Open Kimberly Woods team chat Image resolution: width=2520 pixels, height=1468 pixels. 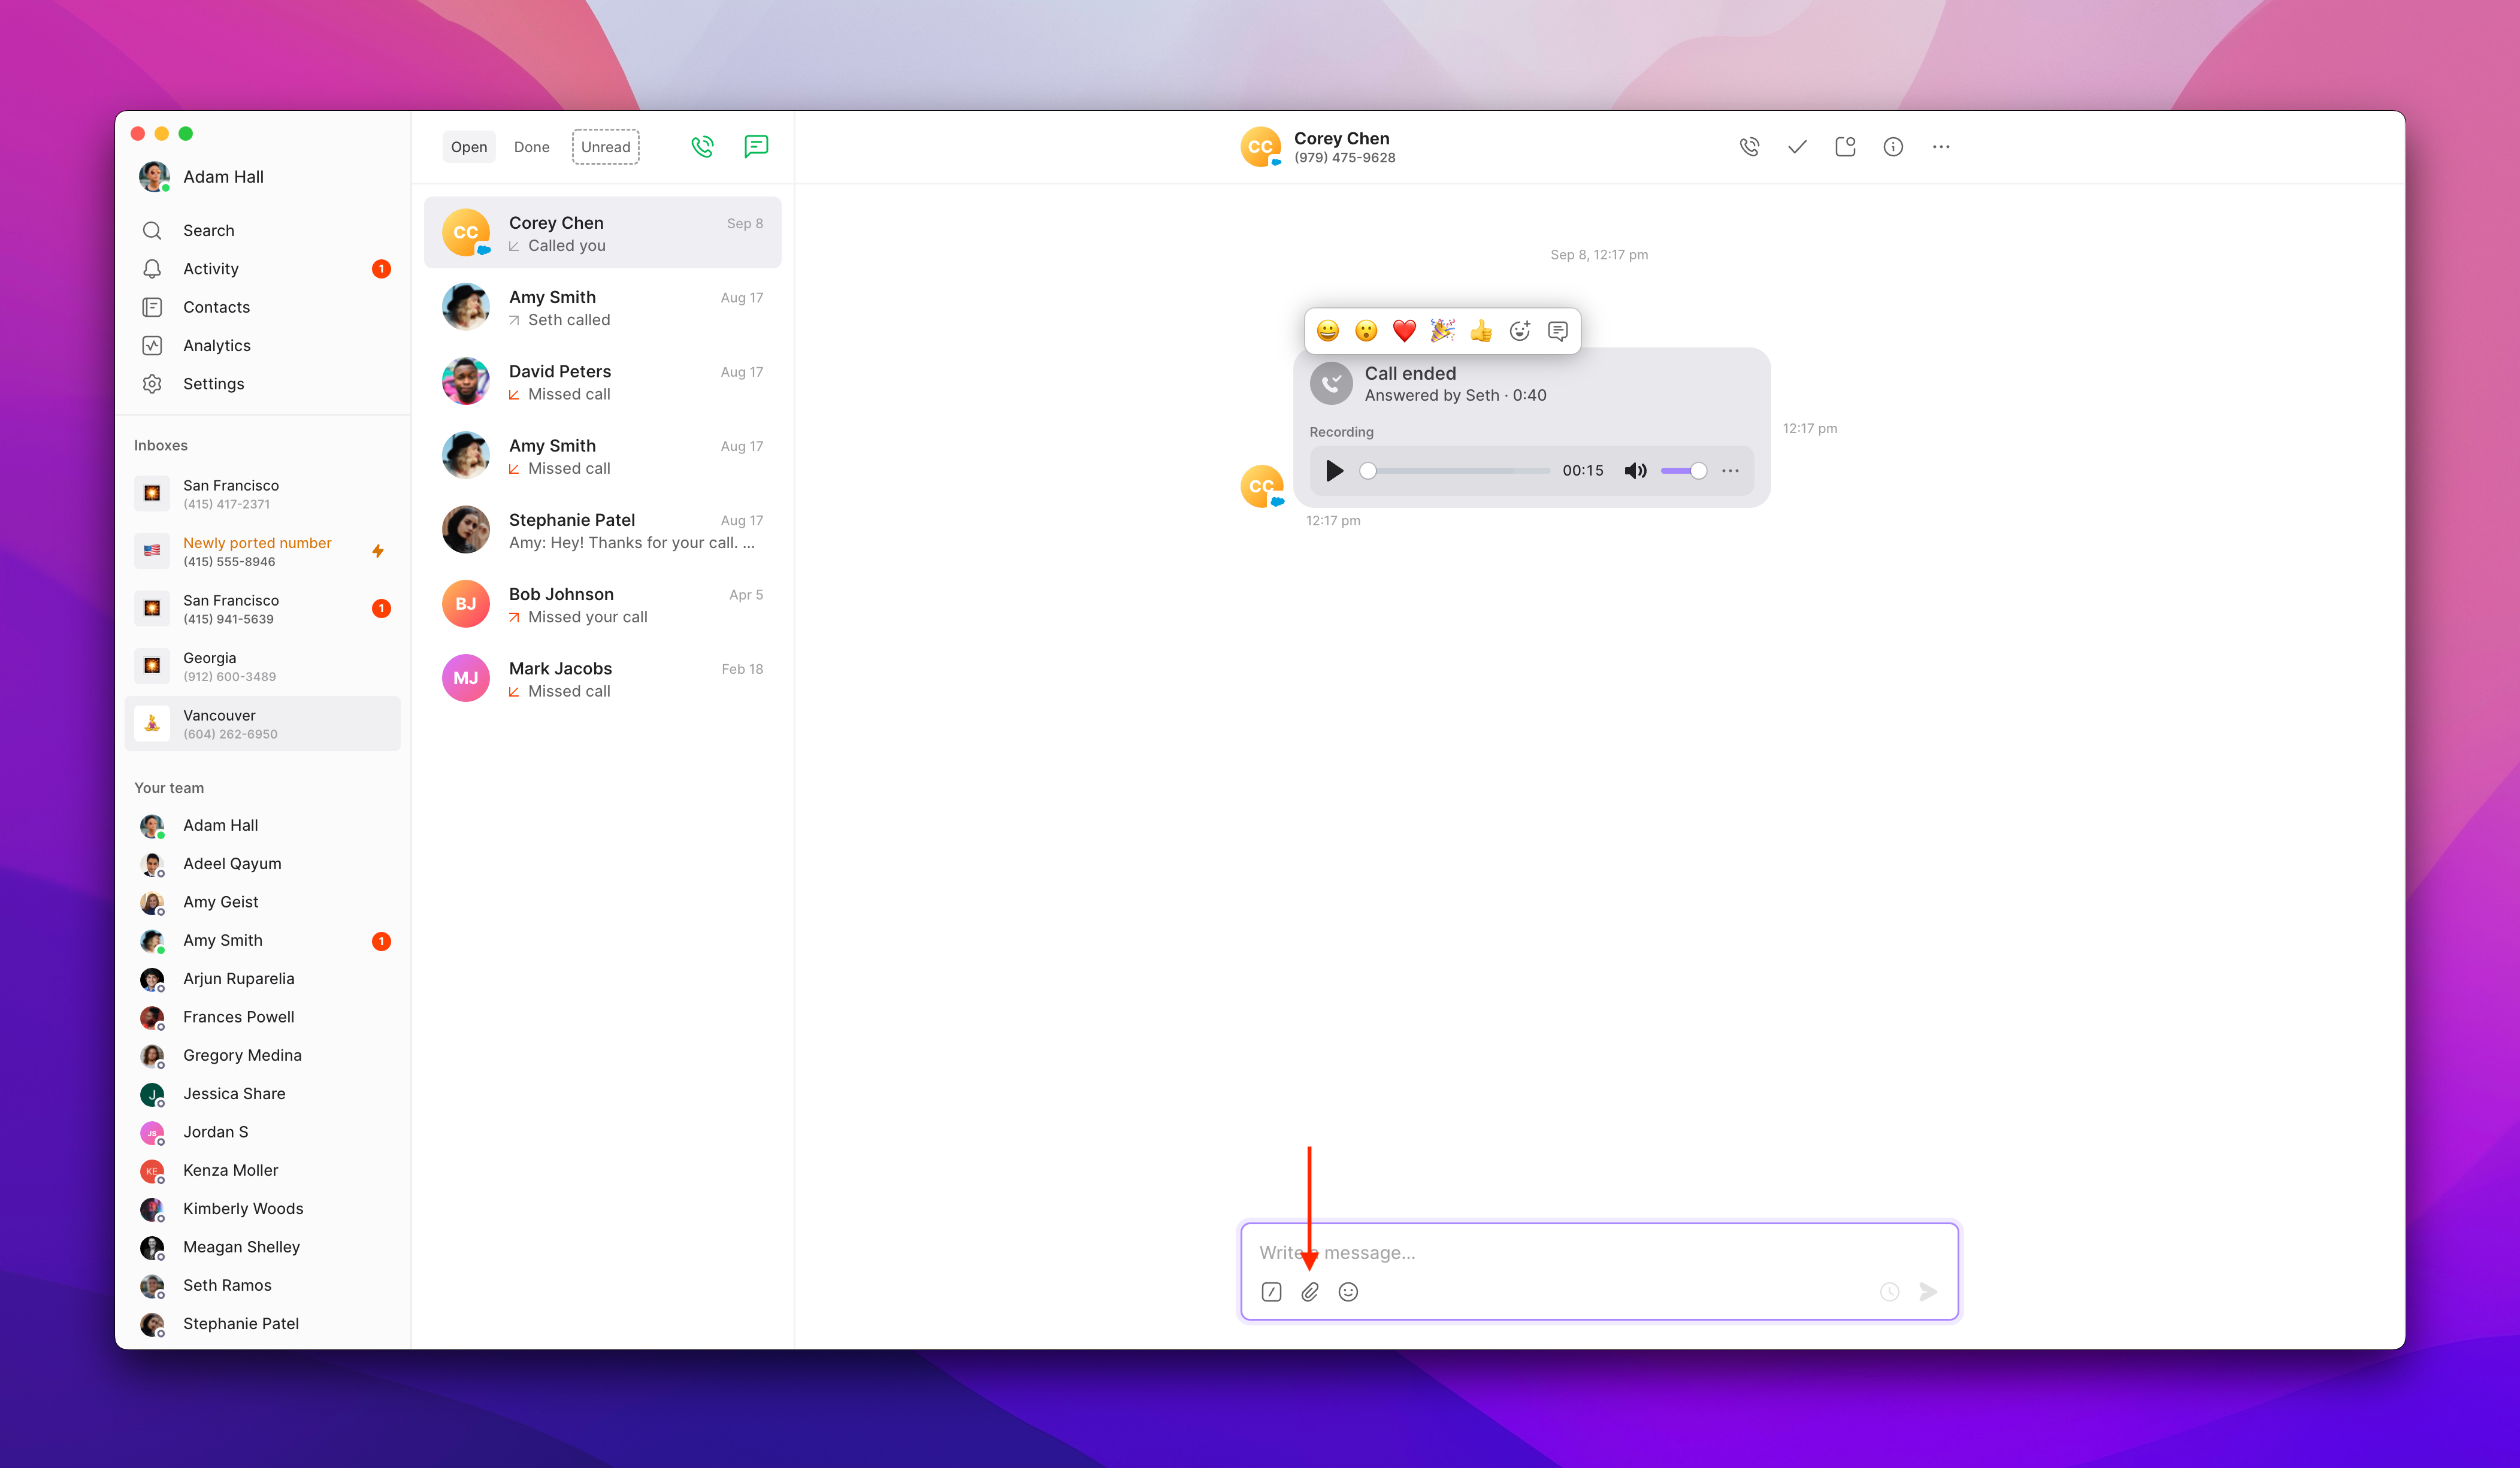click(x=263, y=1209)
